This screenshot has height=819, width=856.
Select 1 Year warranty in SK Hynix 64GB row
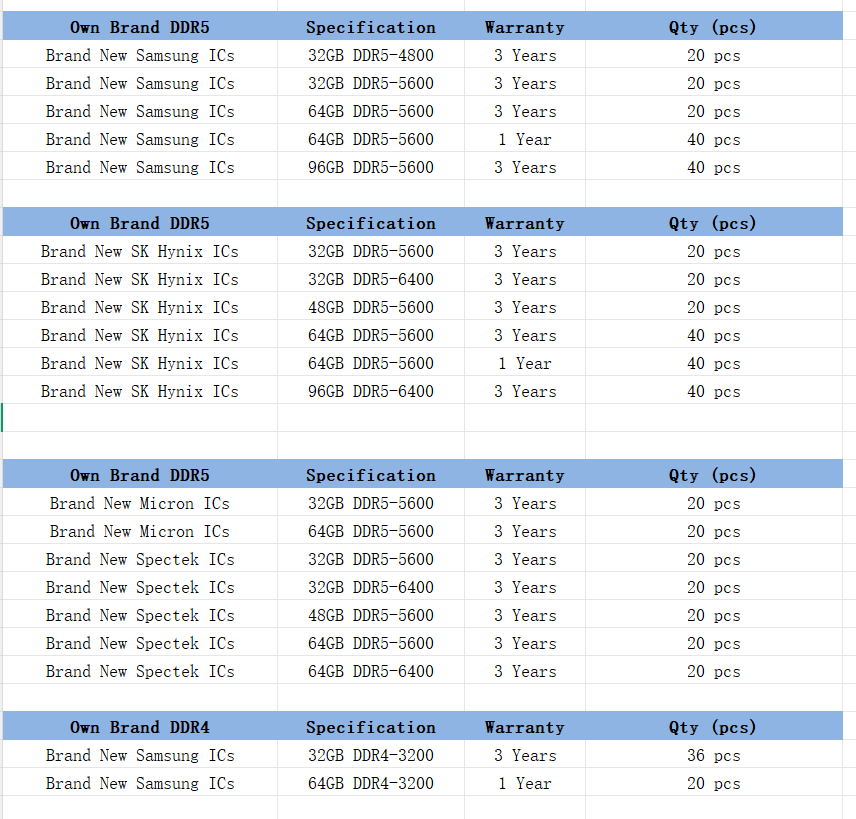(x=525, y=363)
